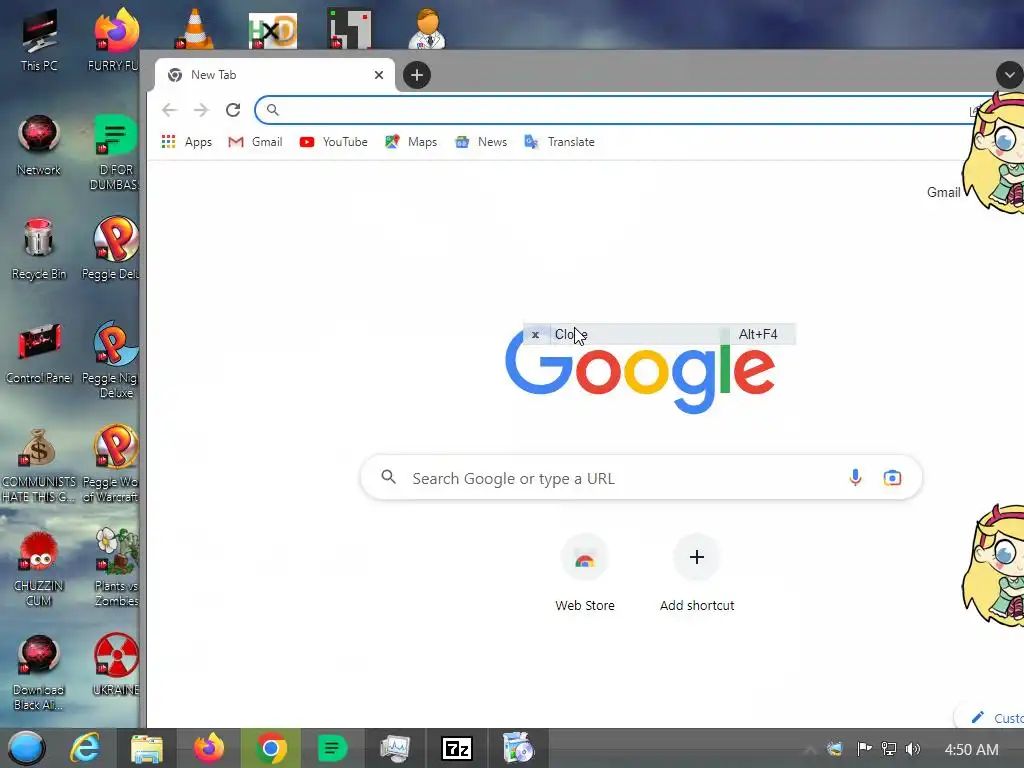The height and width of the screenshot is (768, 1024).
Task: Open the YouTube bookmark
Action: point(334,142)
